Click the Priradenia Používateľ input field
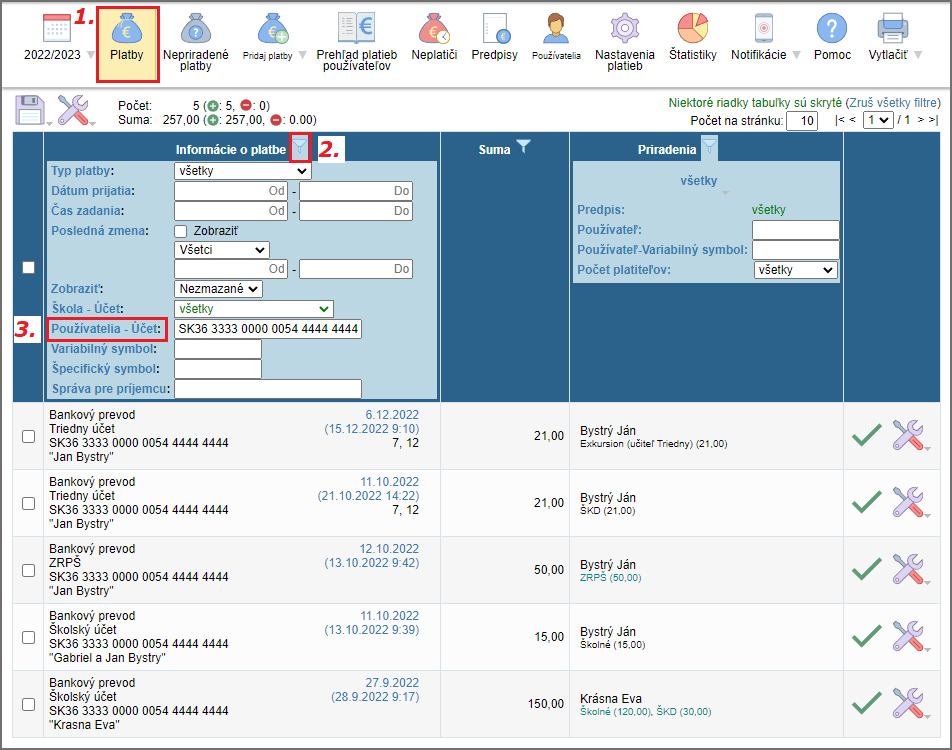The width and height of the screenshot is (952, 750). click(795, 230)
